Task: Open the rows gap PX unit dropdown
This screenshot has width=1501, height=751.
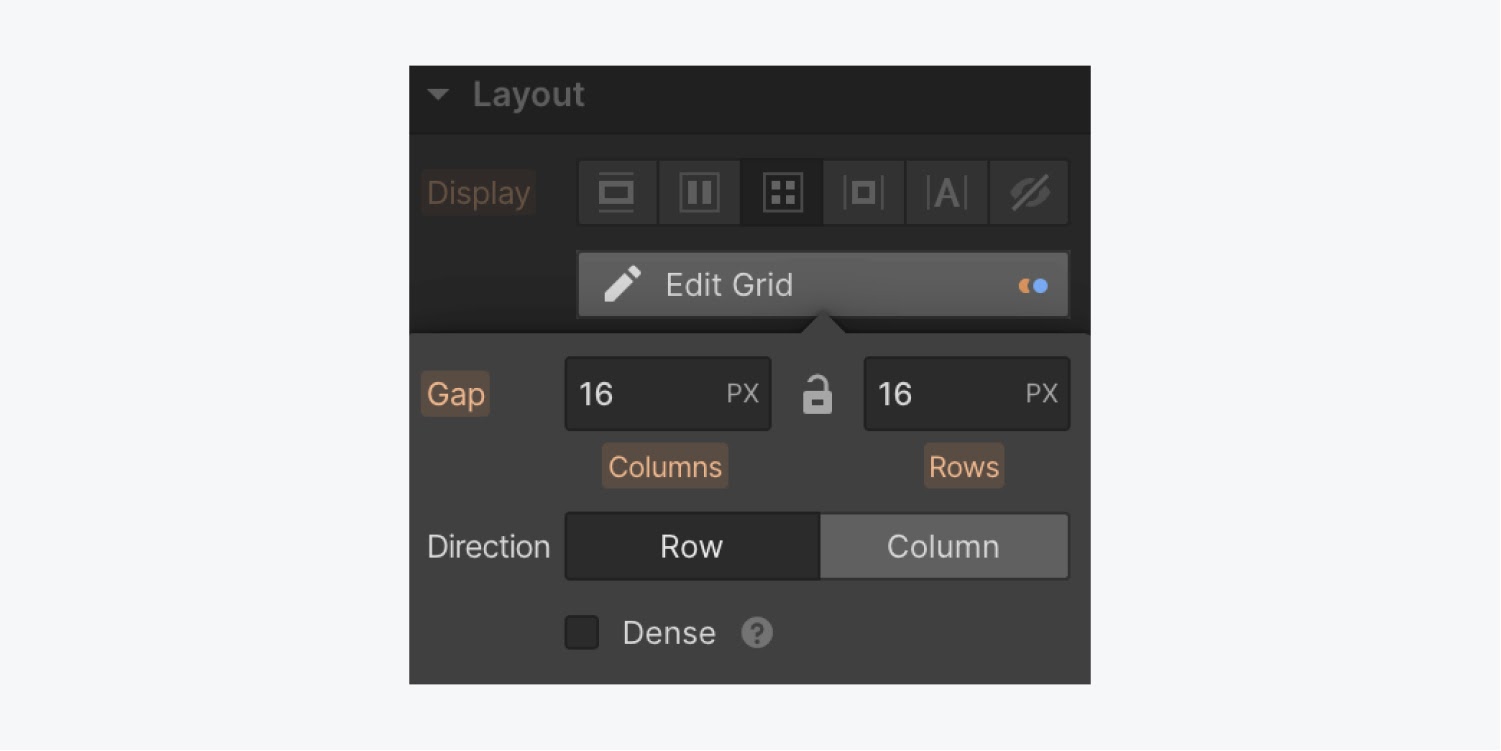Action: [1041, 394]
